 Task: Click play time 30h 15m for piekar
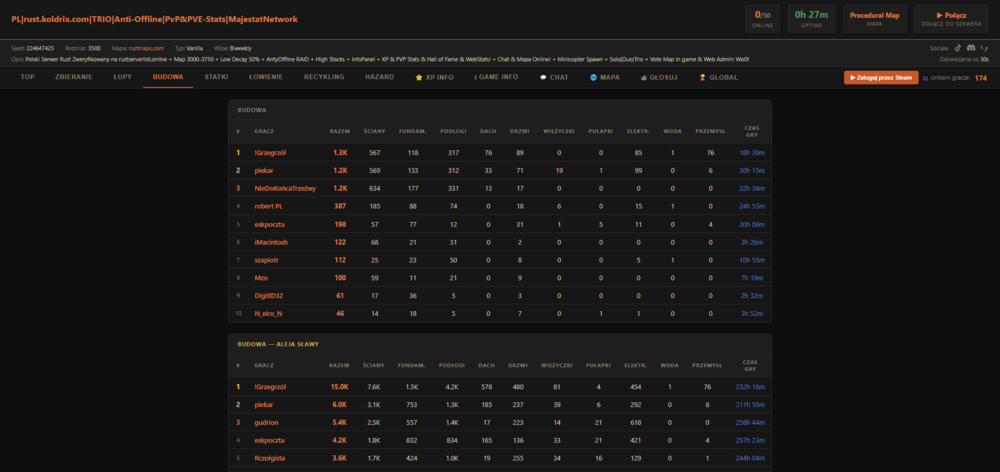click(x=751, y=170)
